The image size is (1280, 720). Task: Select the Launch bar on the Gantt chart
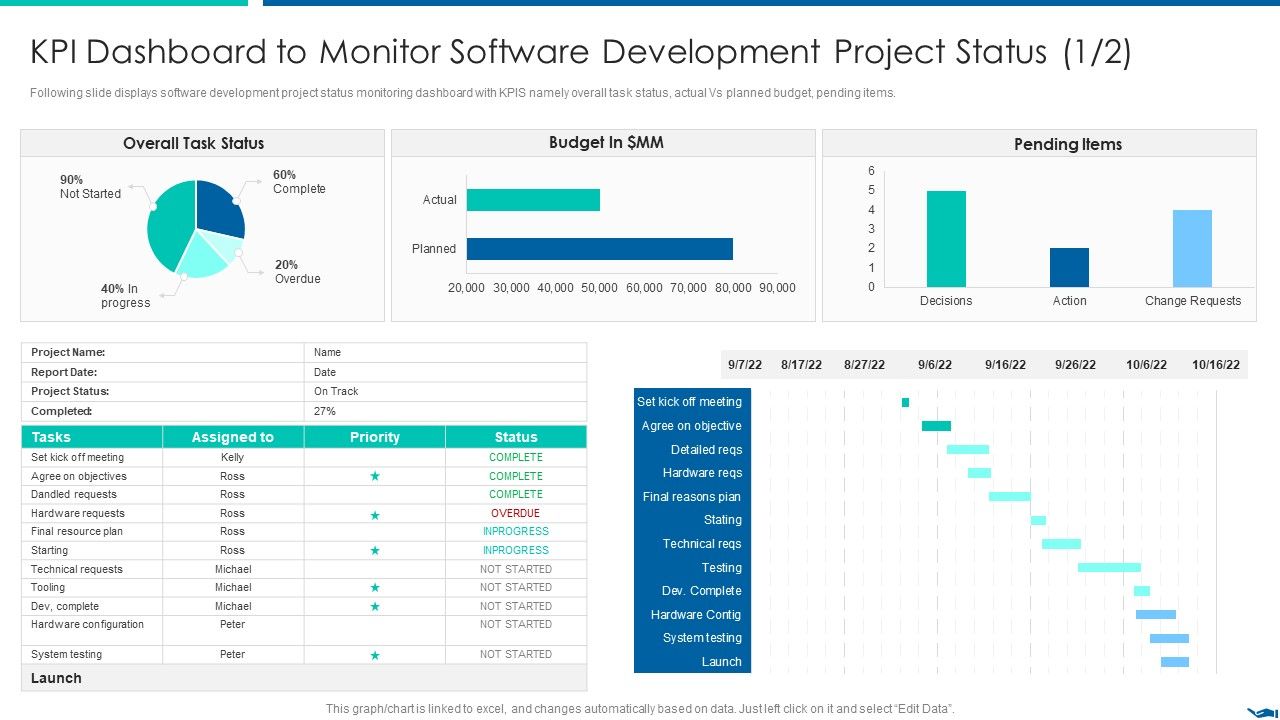click(x=1175, y=661)
